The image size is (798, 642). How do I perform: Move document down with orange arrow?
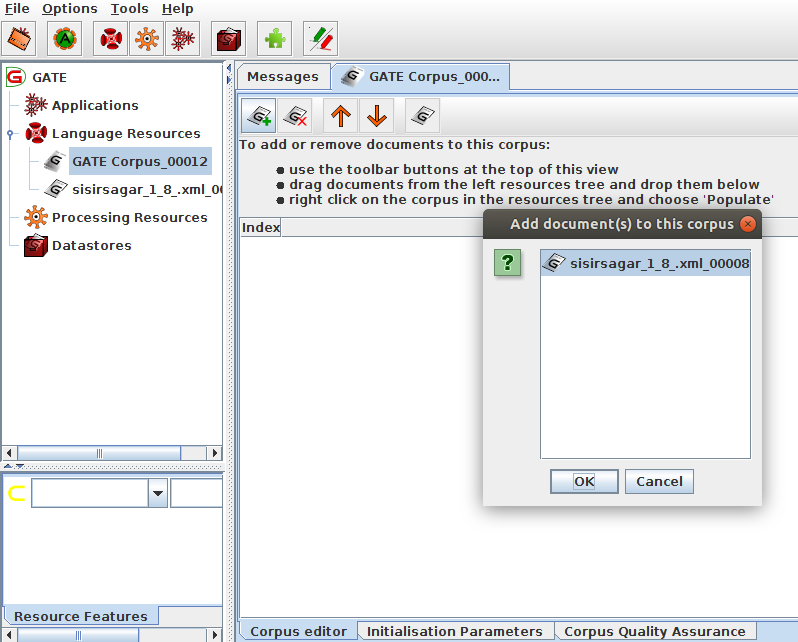(377, 116)
